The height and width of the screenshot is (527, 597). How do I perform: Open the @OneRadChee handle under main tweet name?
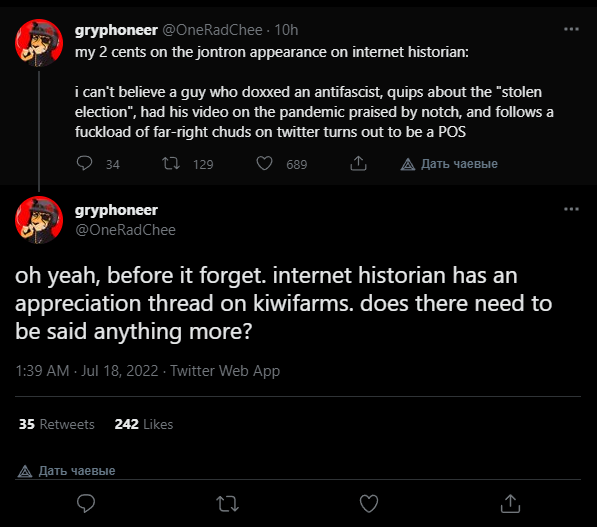point(125,230)
